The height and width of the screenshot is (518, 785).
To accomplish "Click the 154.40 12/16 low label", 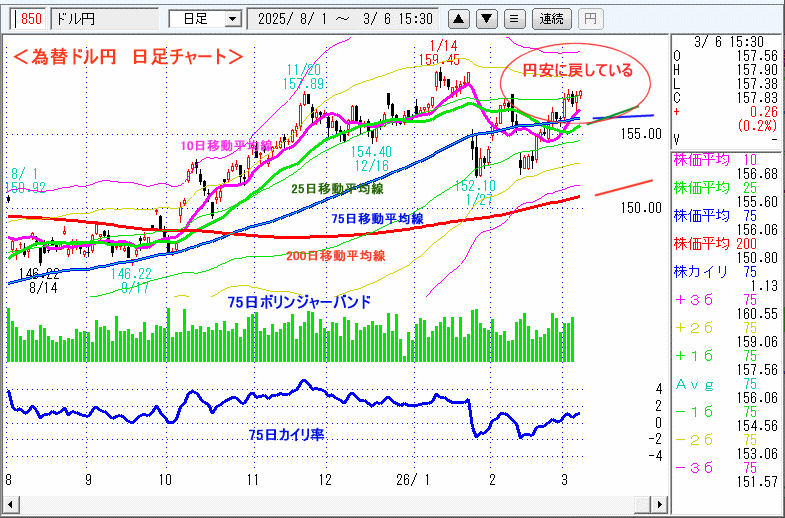I will click(371, 159).
